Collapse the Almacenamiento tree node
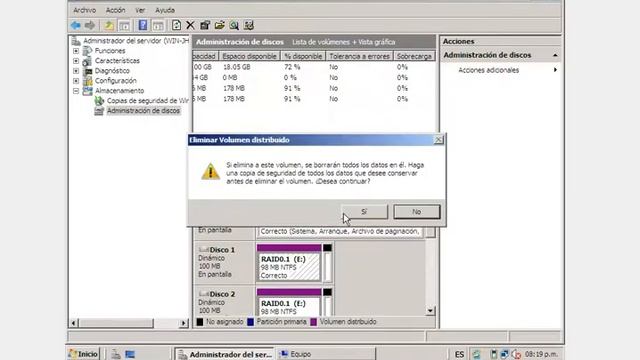This screenshot has width=640, height=360. [76, 91]
